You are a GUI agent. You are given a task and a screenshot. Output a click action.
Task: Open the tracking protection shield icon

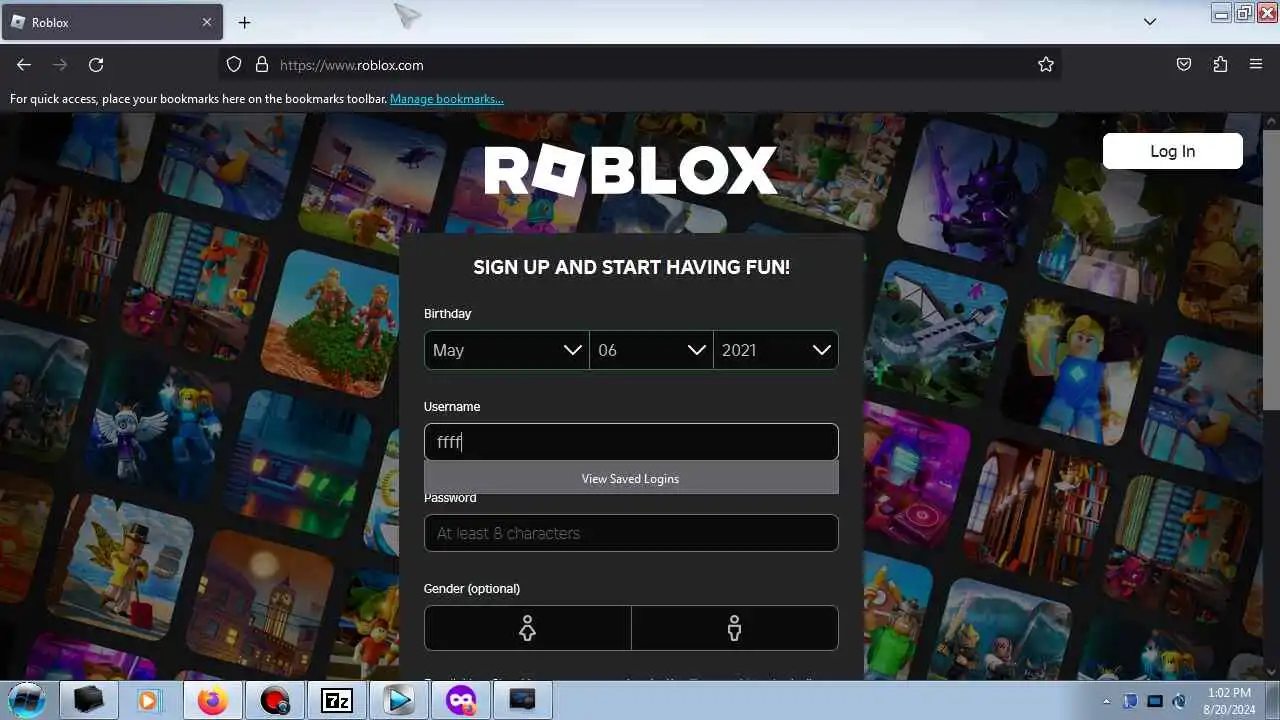pos(234,65)
